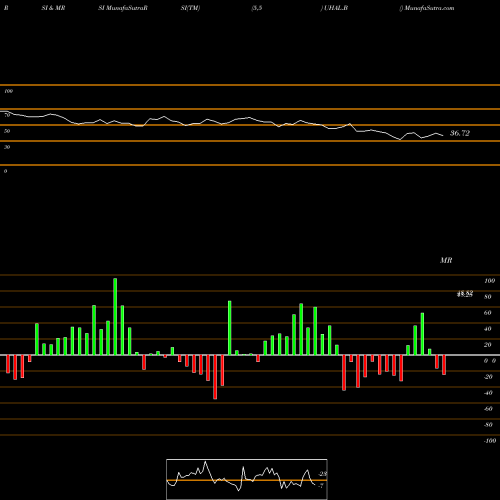500x500 pixels.
Task: Click the 70 level RSI axis label
Action: point(7,115)
